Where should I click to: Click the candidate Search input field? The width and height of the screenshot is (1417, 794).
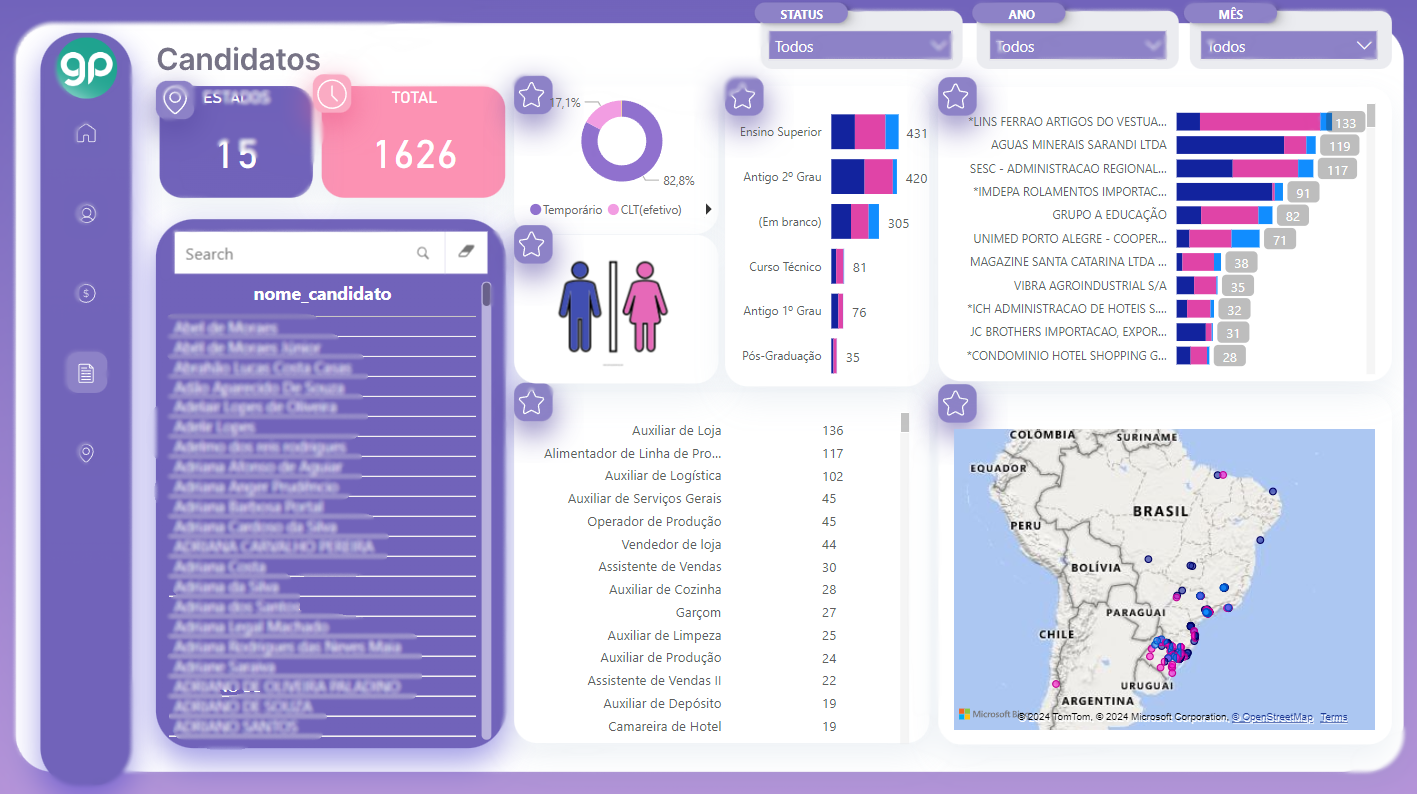[295, 254]
